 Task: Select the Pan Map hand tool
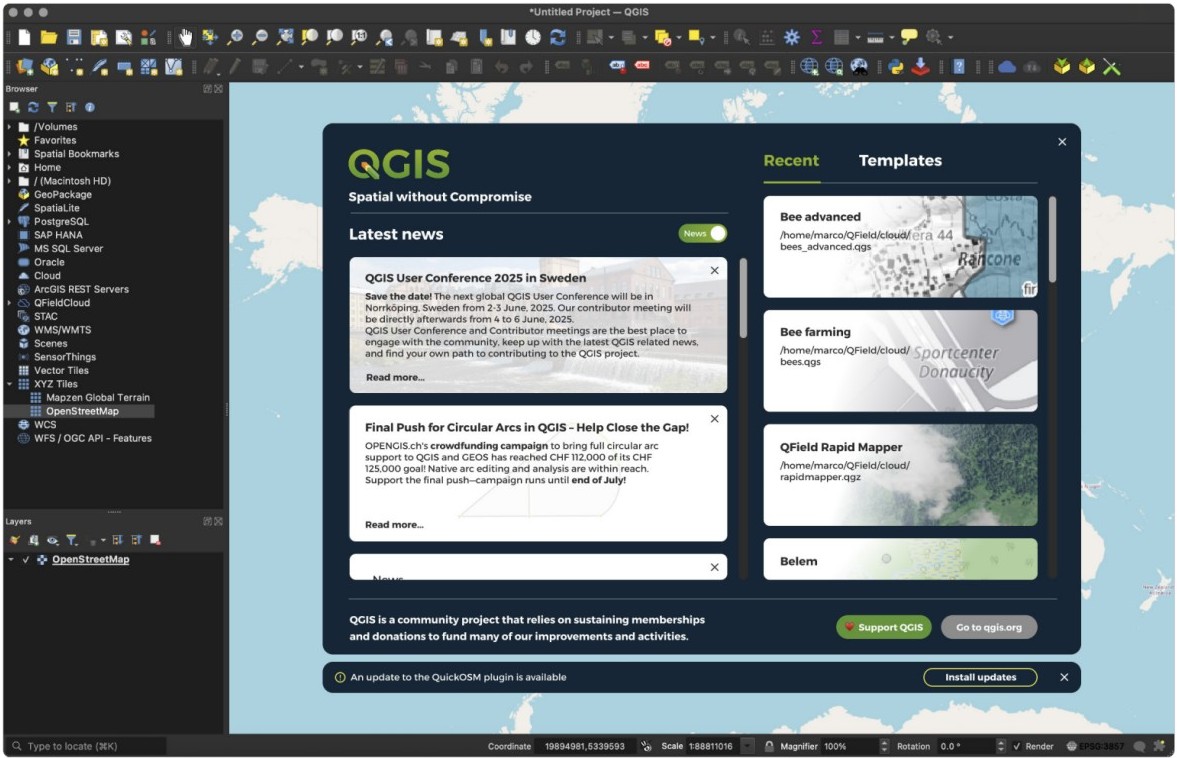click(185, 37)
